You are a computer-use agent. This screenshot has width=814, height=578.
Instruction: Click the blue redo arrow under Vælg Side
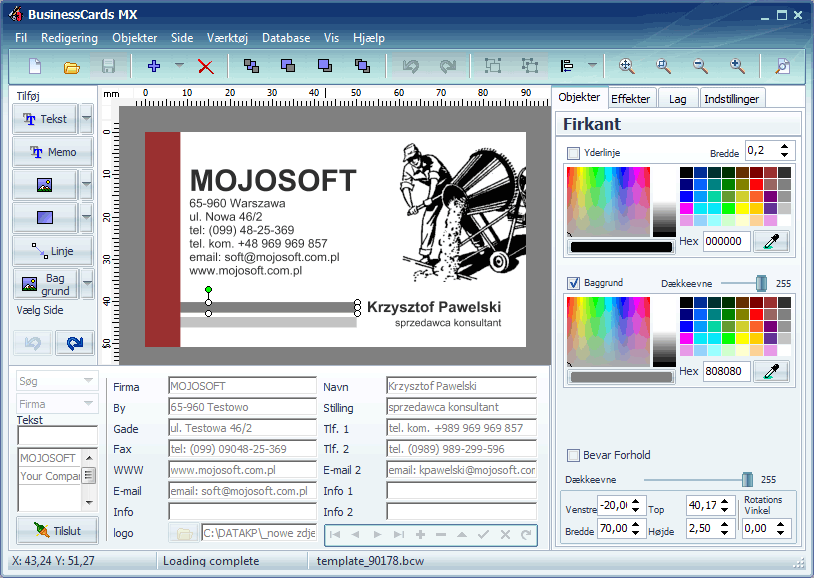tap(75, 343)
